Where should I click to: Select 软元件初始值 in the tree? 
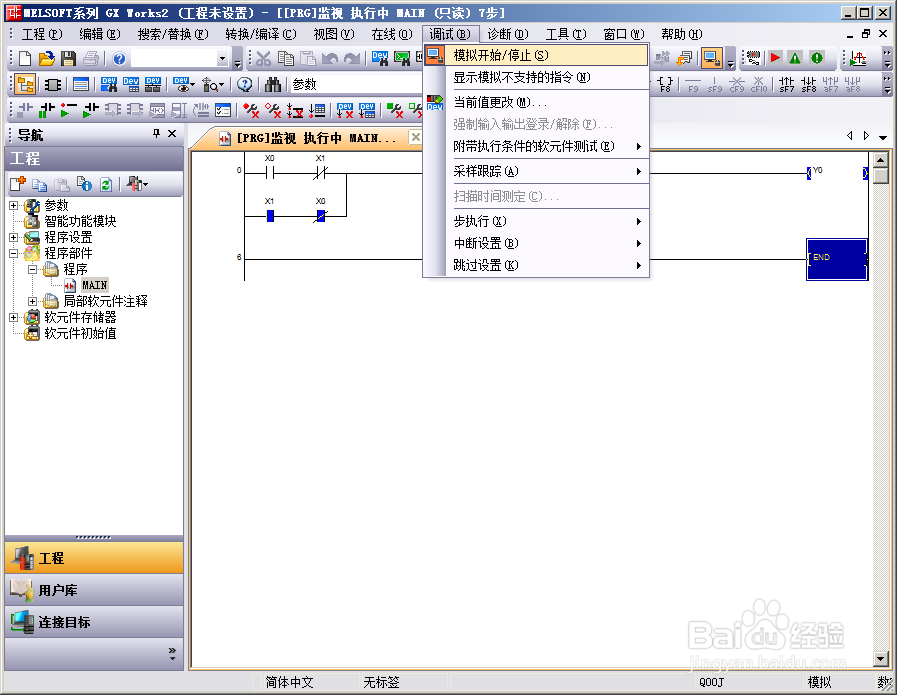point(80,333)
